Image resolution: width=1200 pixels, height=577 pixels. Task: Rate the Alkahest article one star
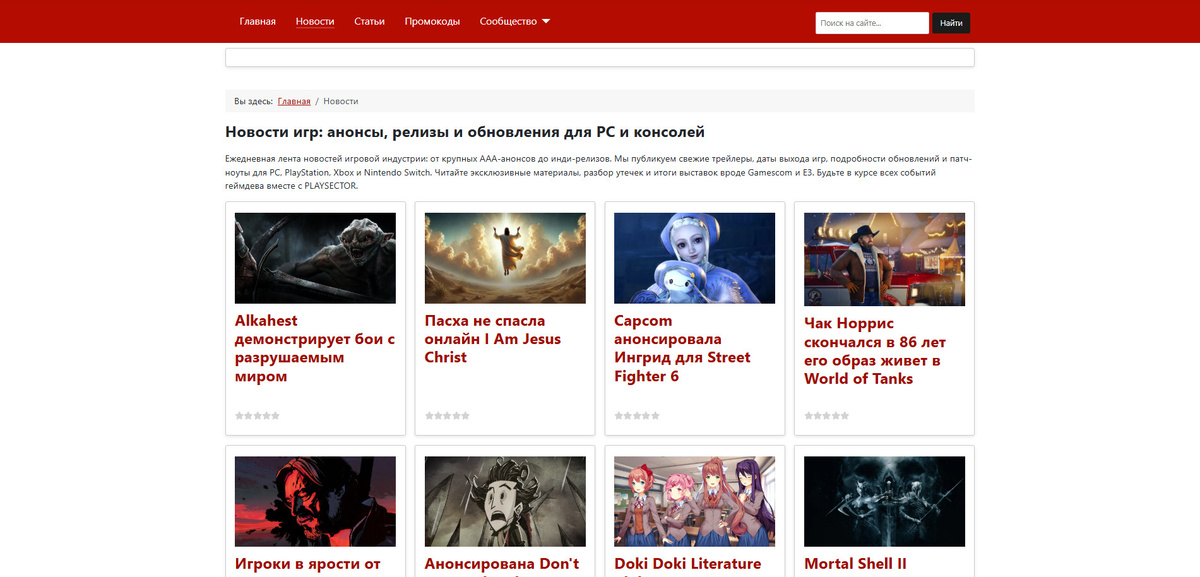coord(238,415)
